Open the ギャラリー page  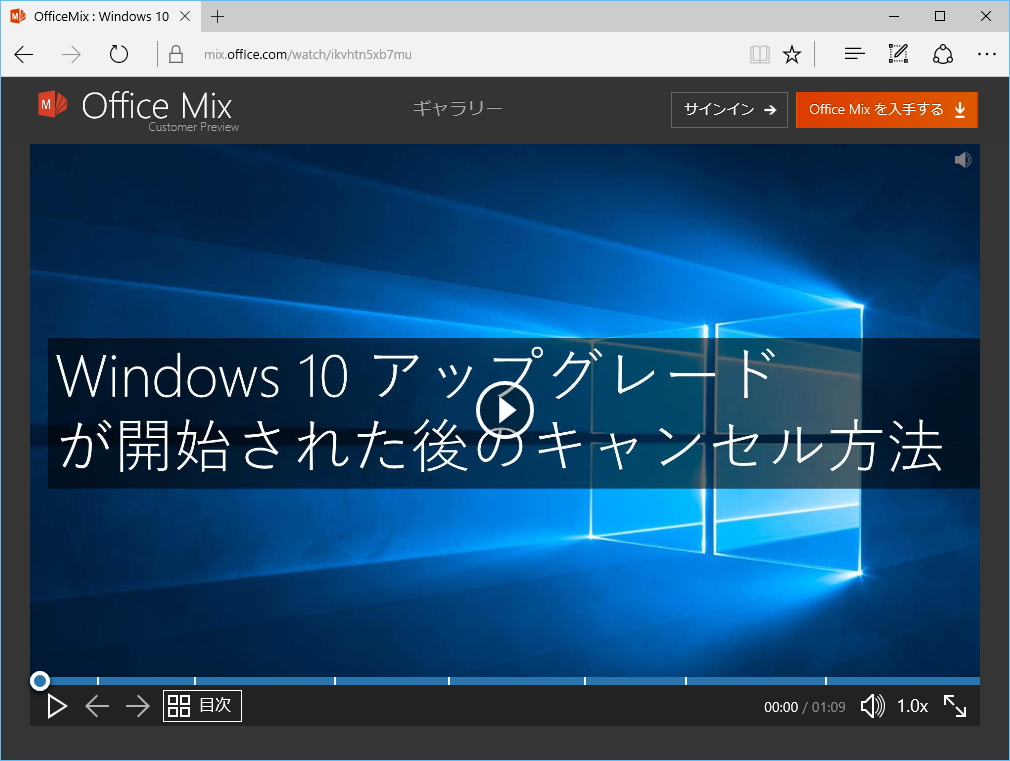(x=456, y=108)
